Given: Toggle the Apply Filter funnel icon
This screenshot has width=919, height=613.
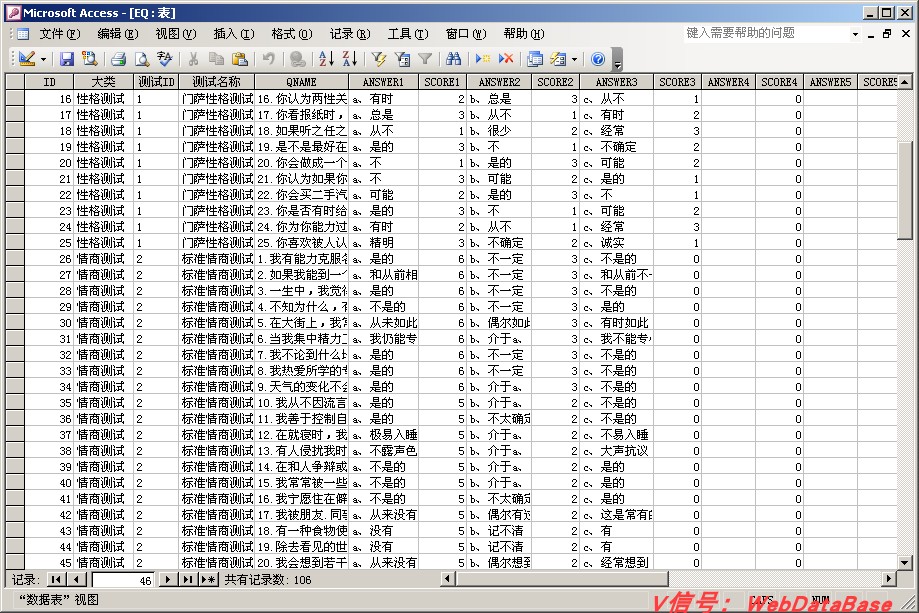Looking at the screenshot, I should pyautogui.click(x=425, y=59).
